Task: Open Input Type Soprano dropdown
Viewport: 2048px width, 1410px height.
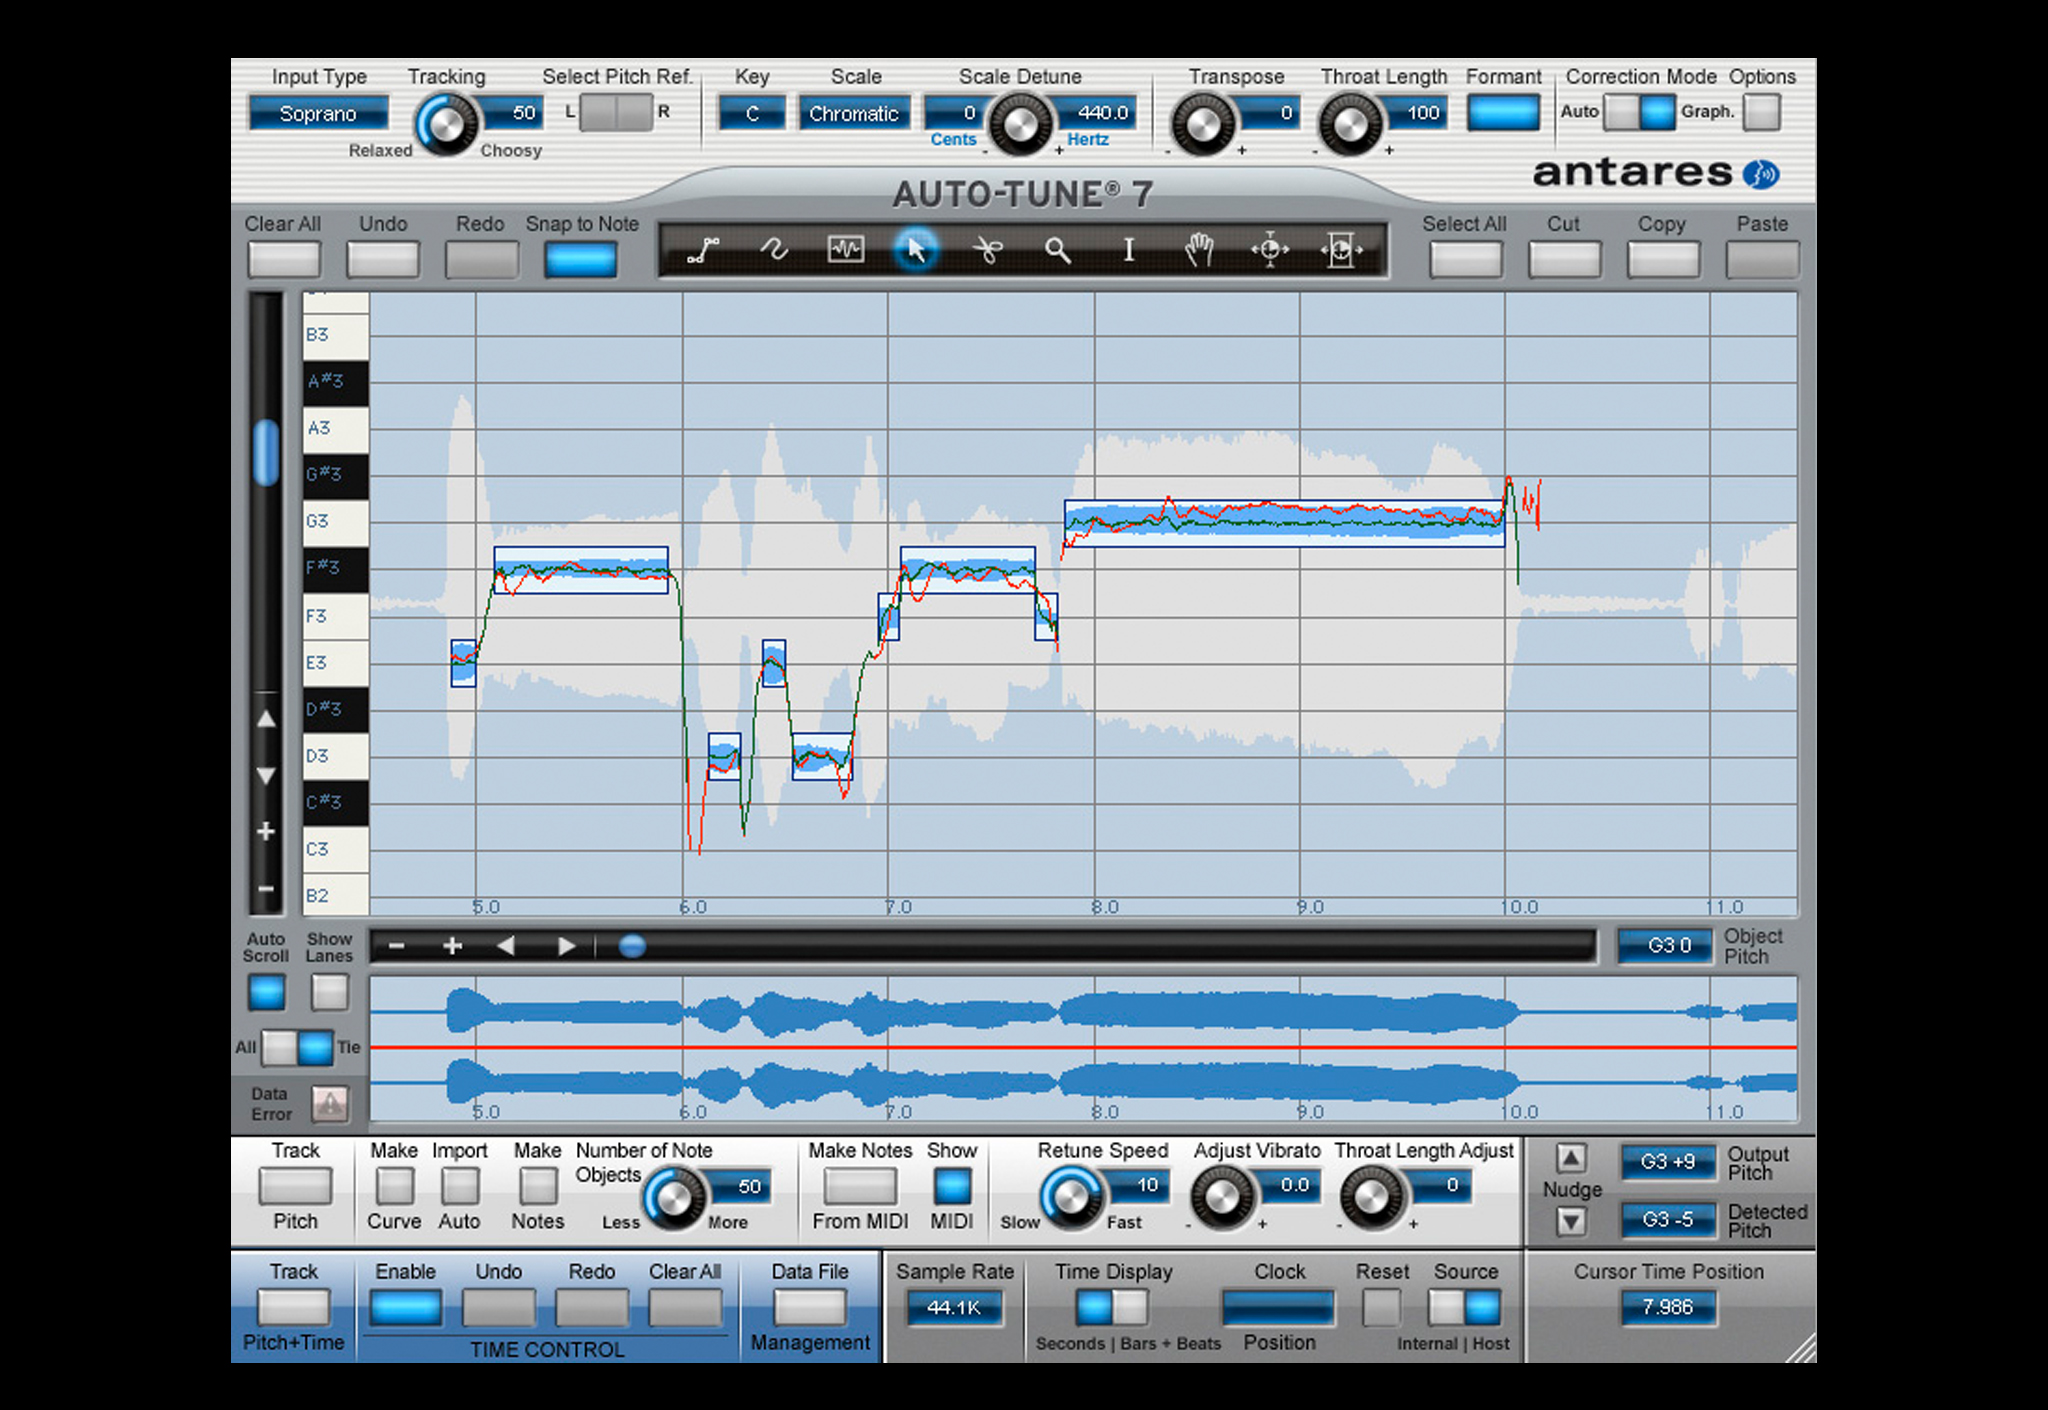Action: (318, 113)
